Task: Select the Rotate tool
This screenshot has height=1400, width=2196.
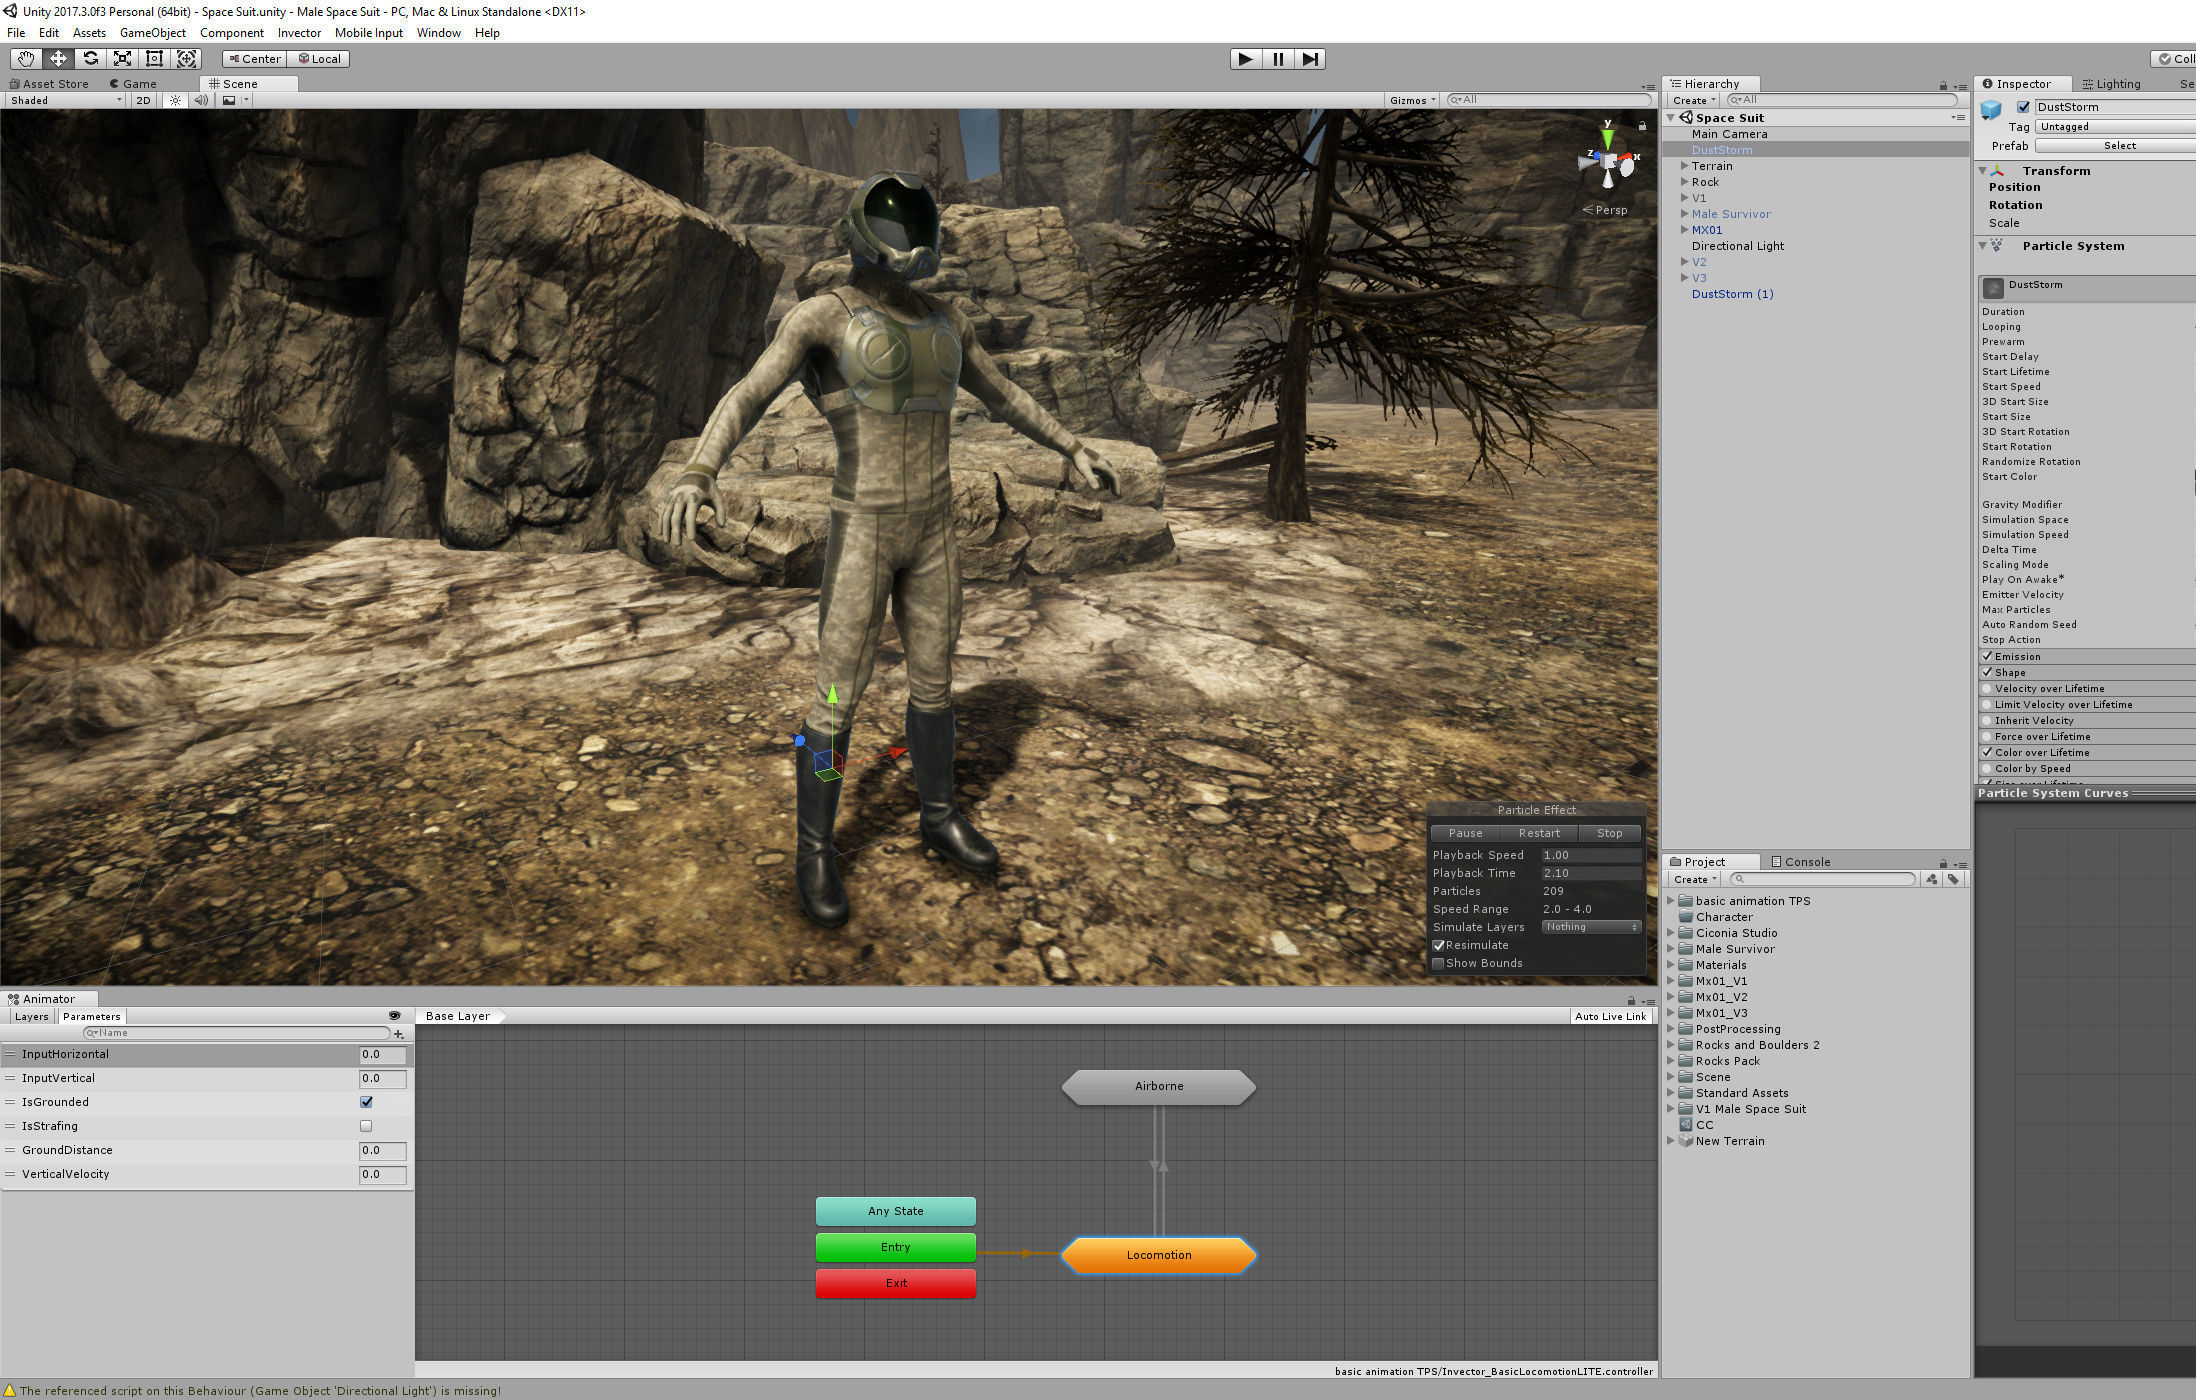Action: pyautogui.click(x=90, y=59)
